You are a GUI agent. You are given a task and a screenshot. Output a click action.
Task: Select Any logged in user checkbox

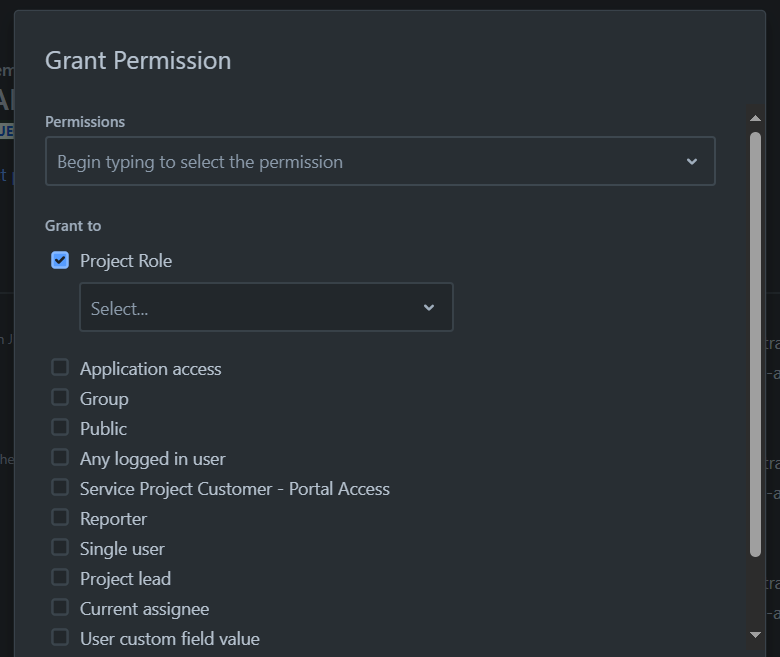[60, 458]
